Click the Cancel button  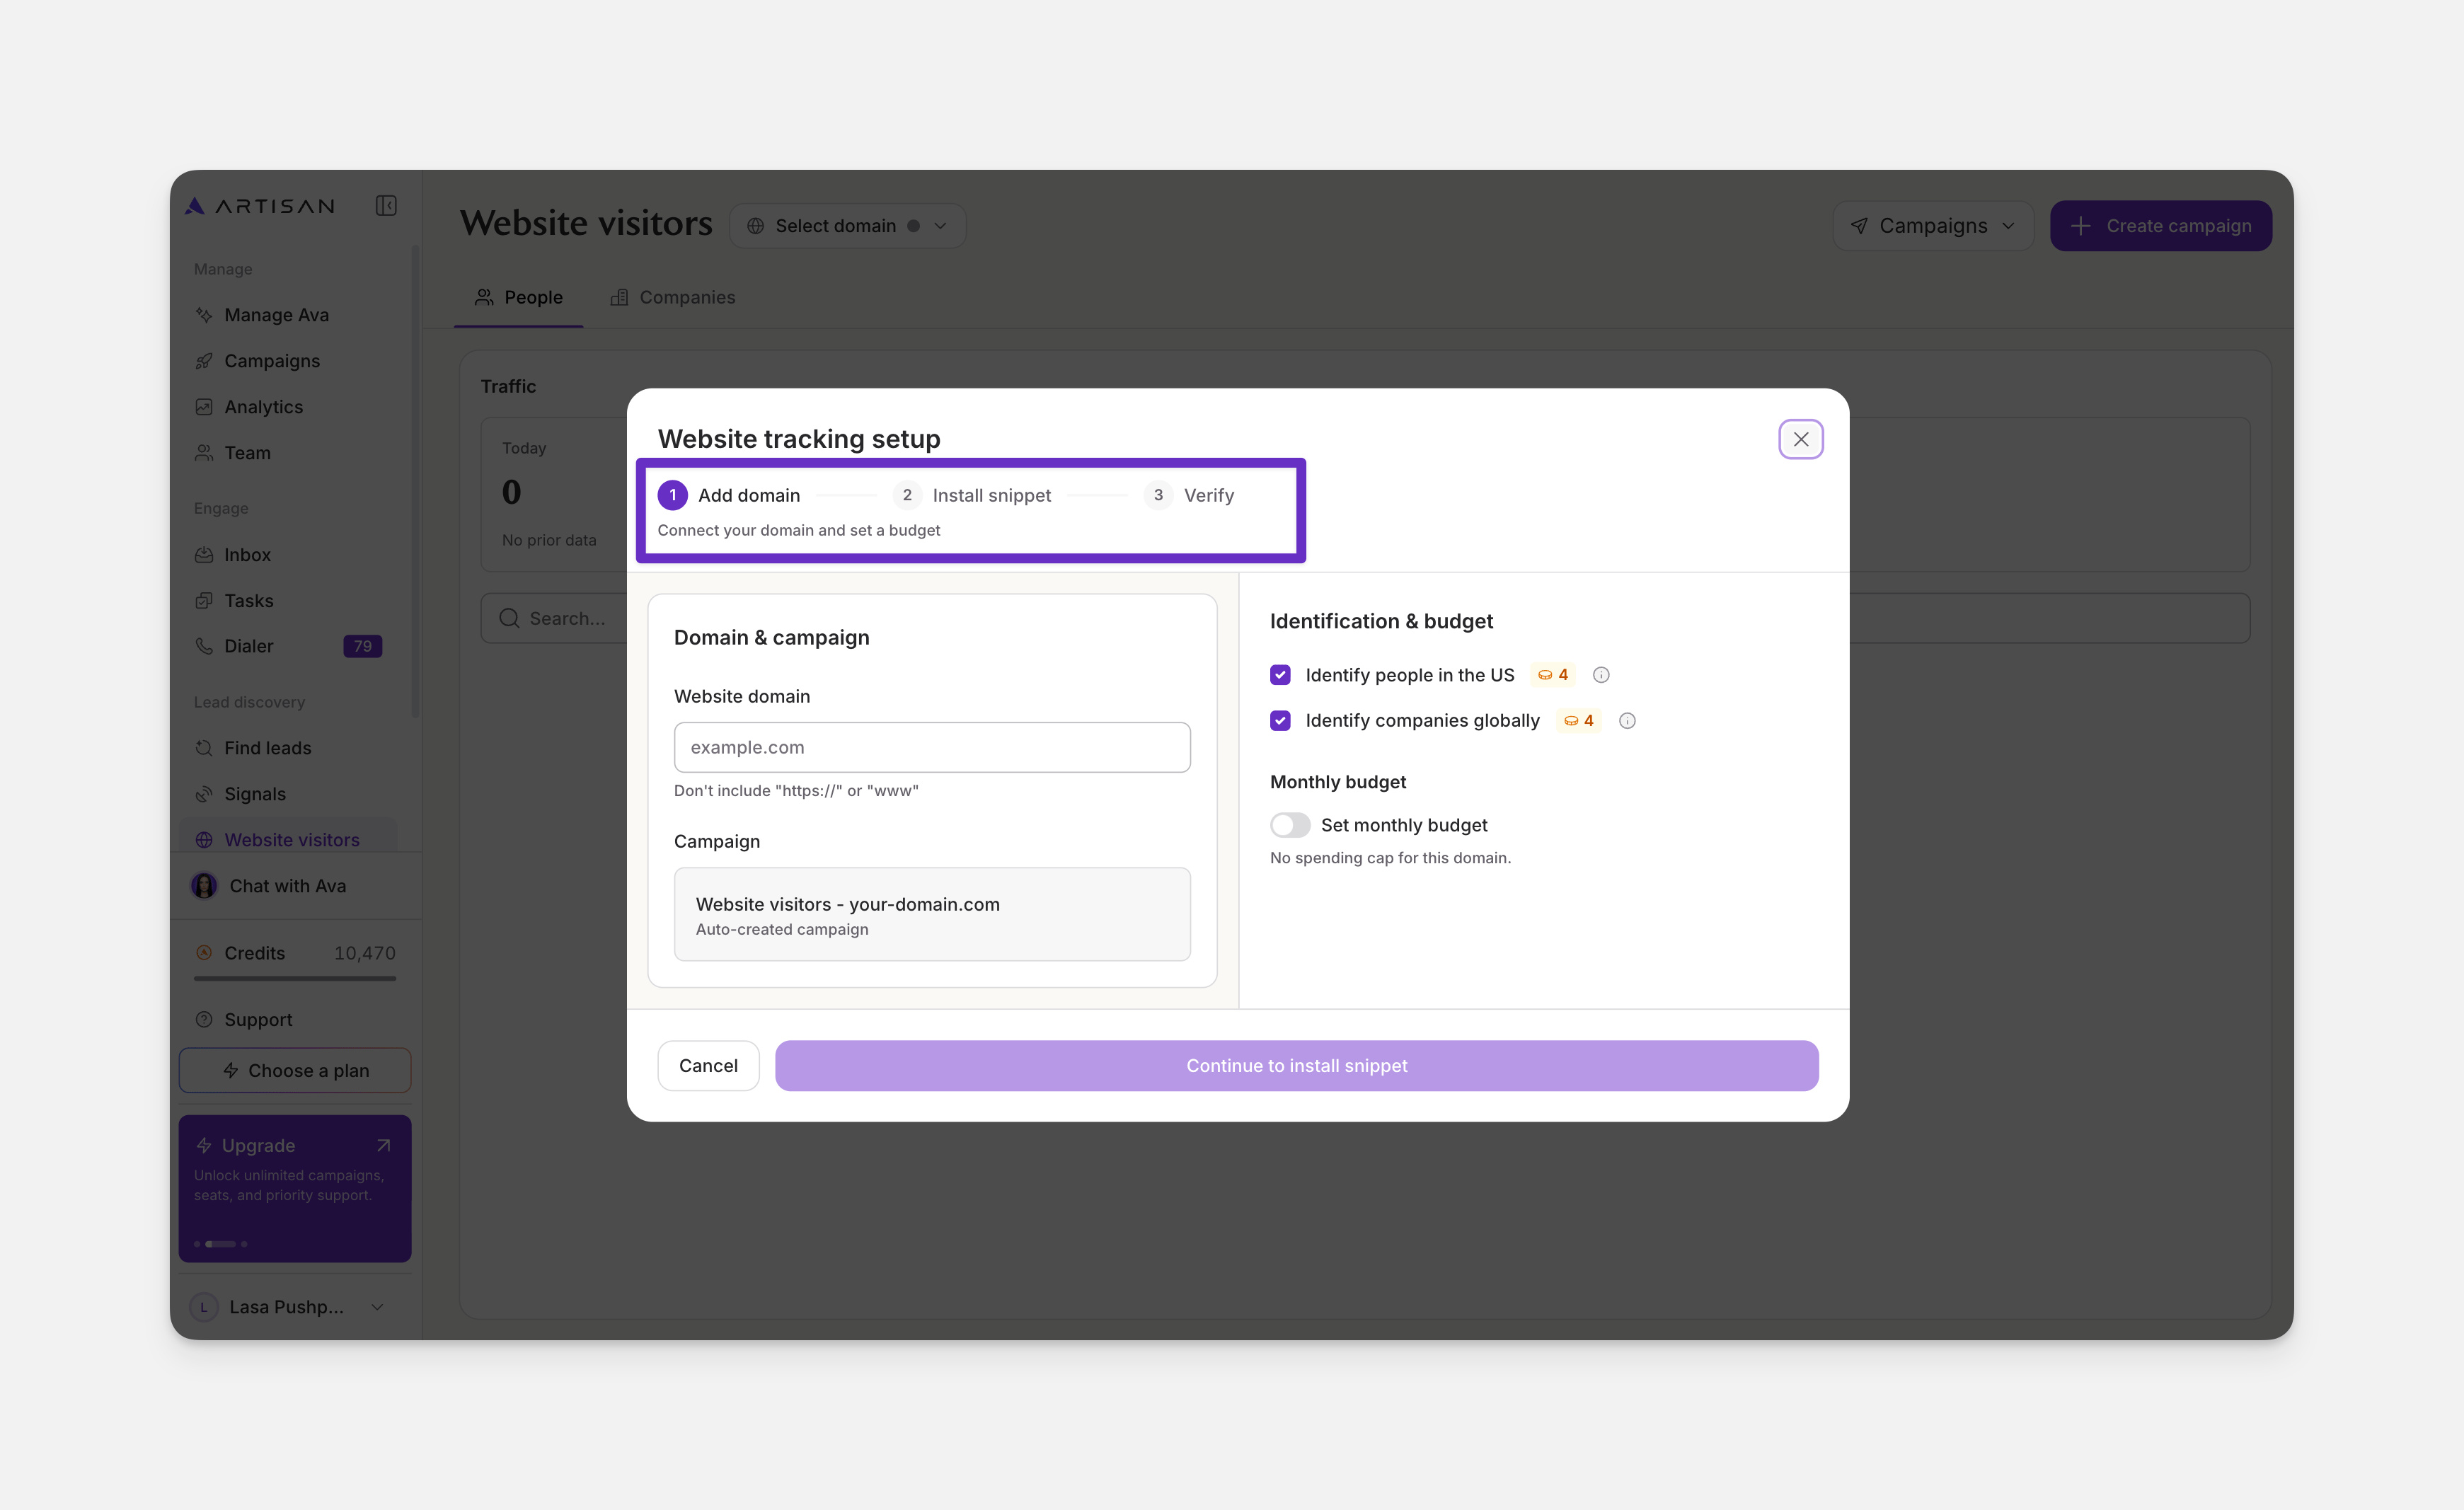(x=708, y=1066)
